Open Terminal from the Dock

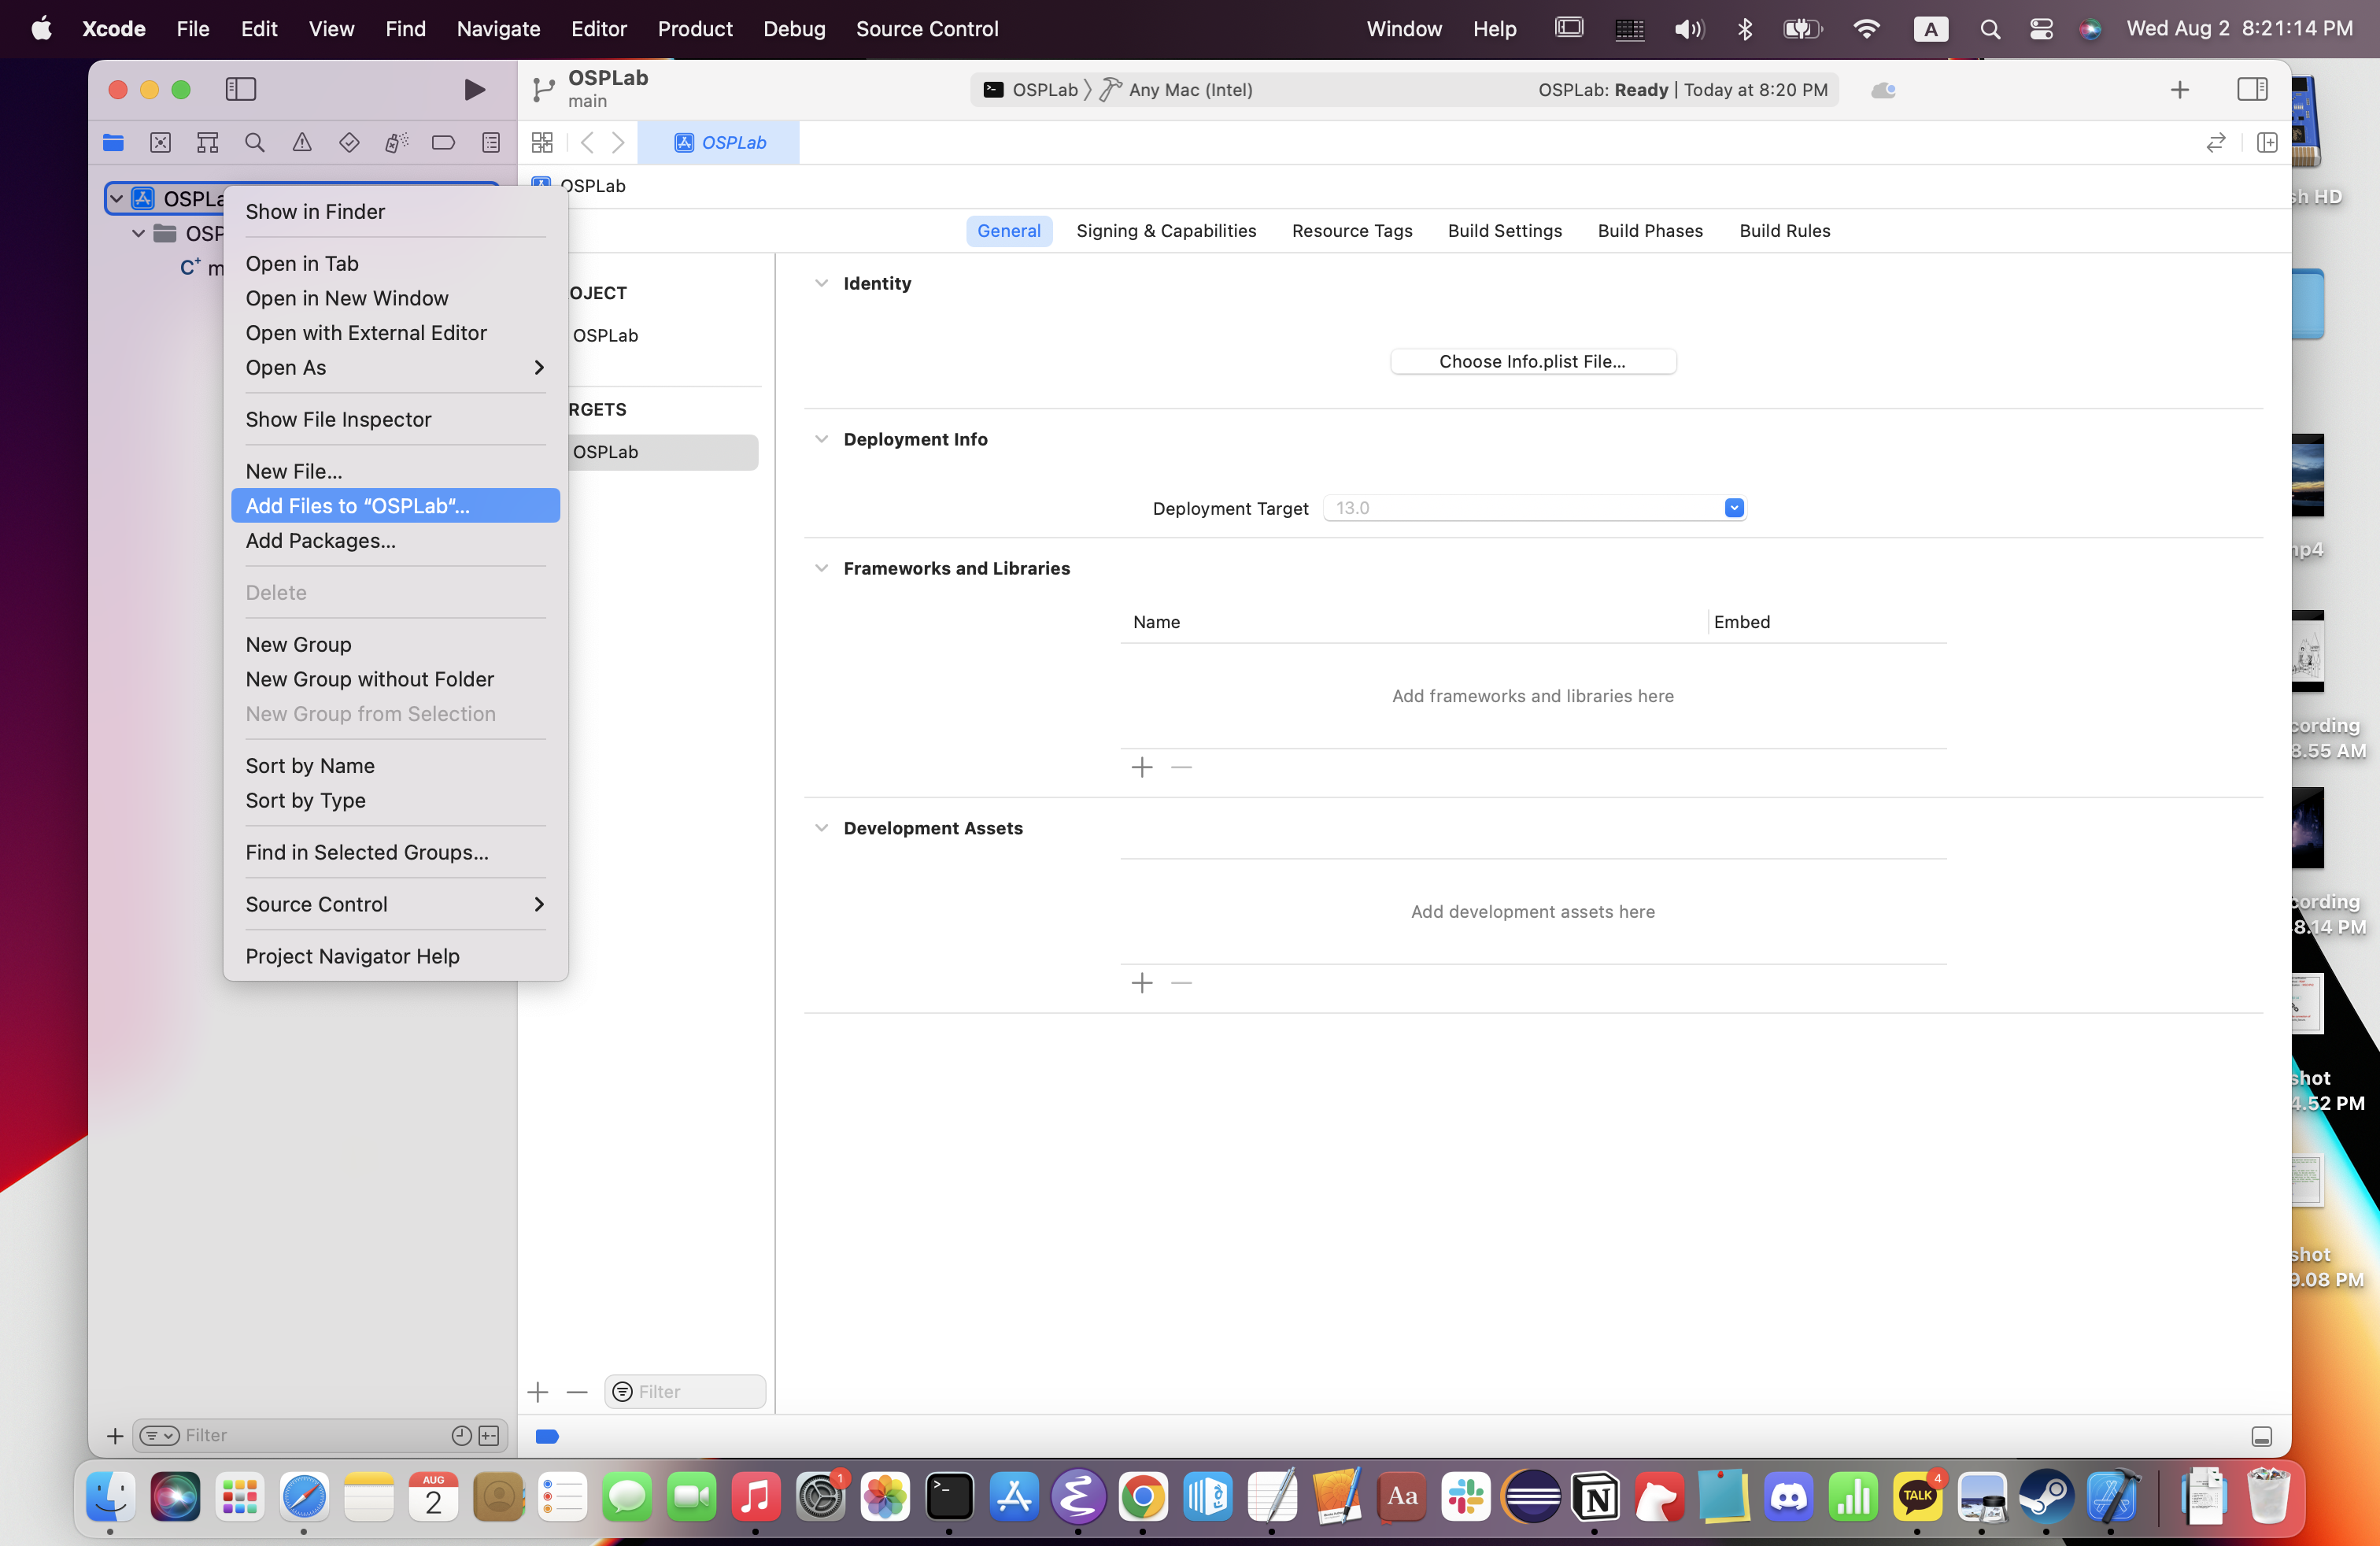pyautogui.click(x=949, y=1497)
